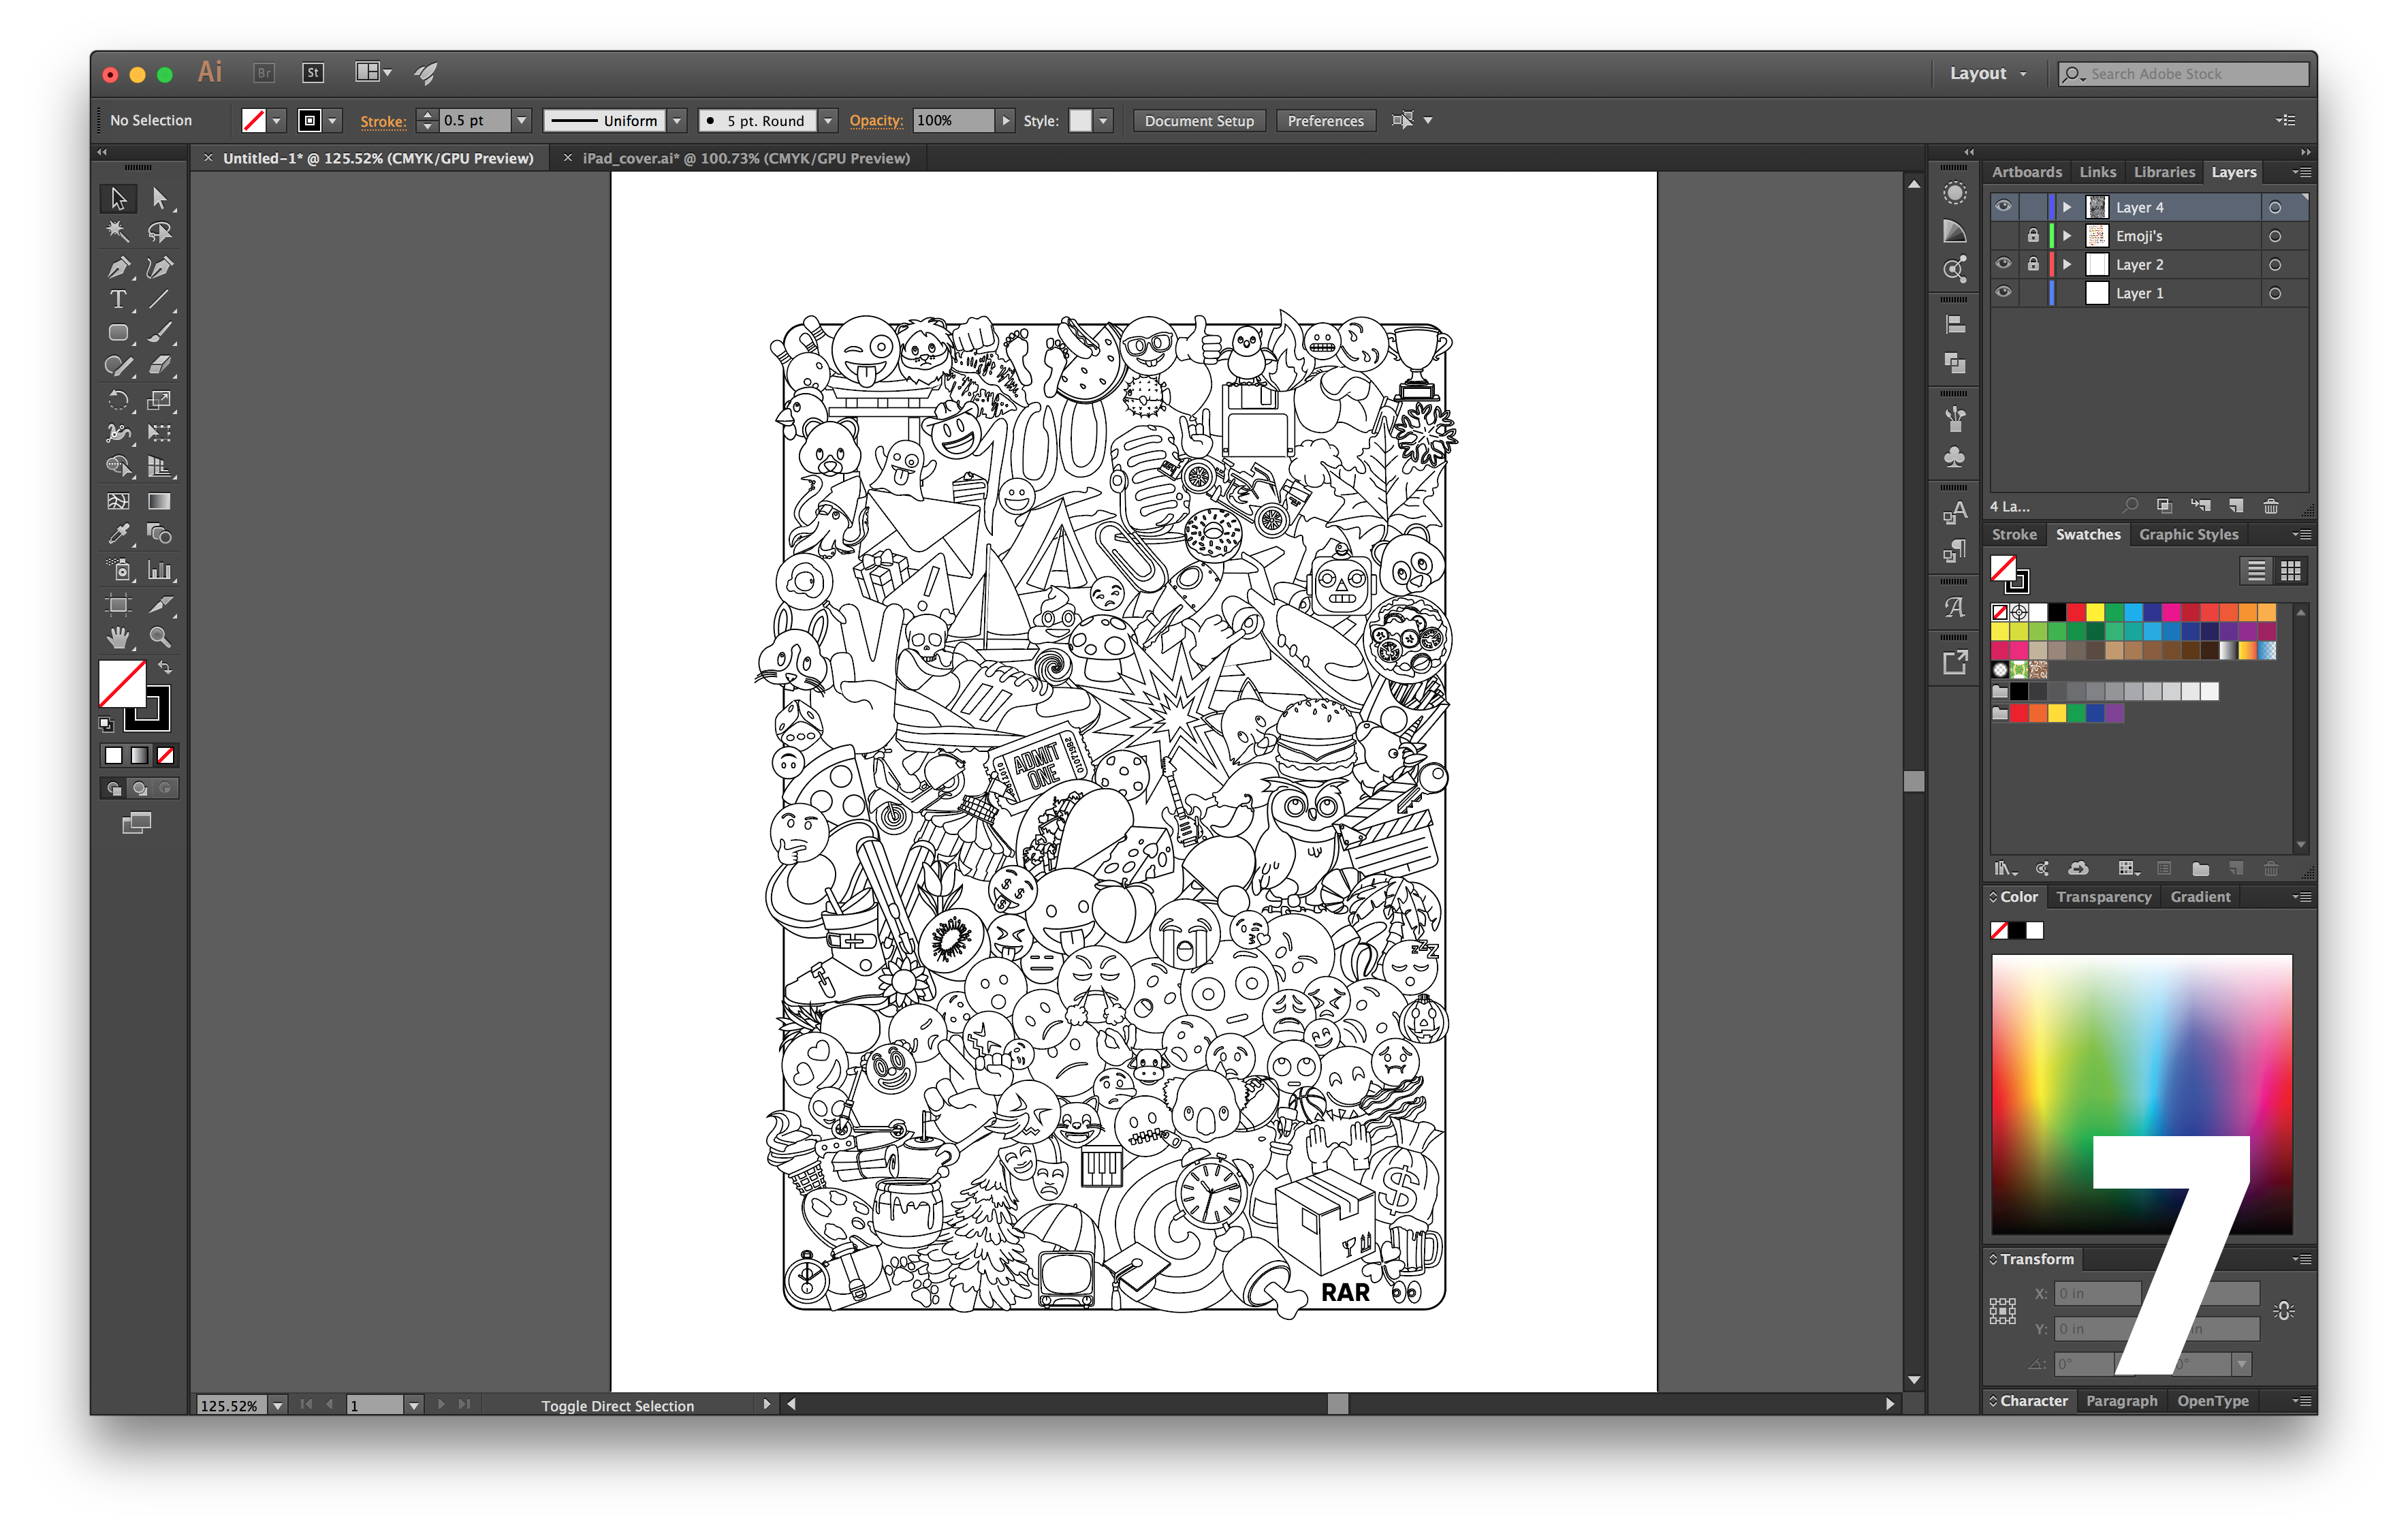Open the zoom level dropdown at bottom
The height and width of the screenshot is (1538, 2408).
(278, 1405)
